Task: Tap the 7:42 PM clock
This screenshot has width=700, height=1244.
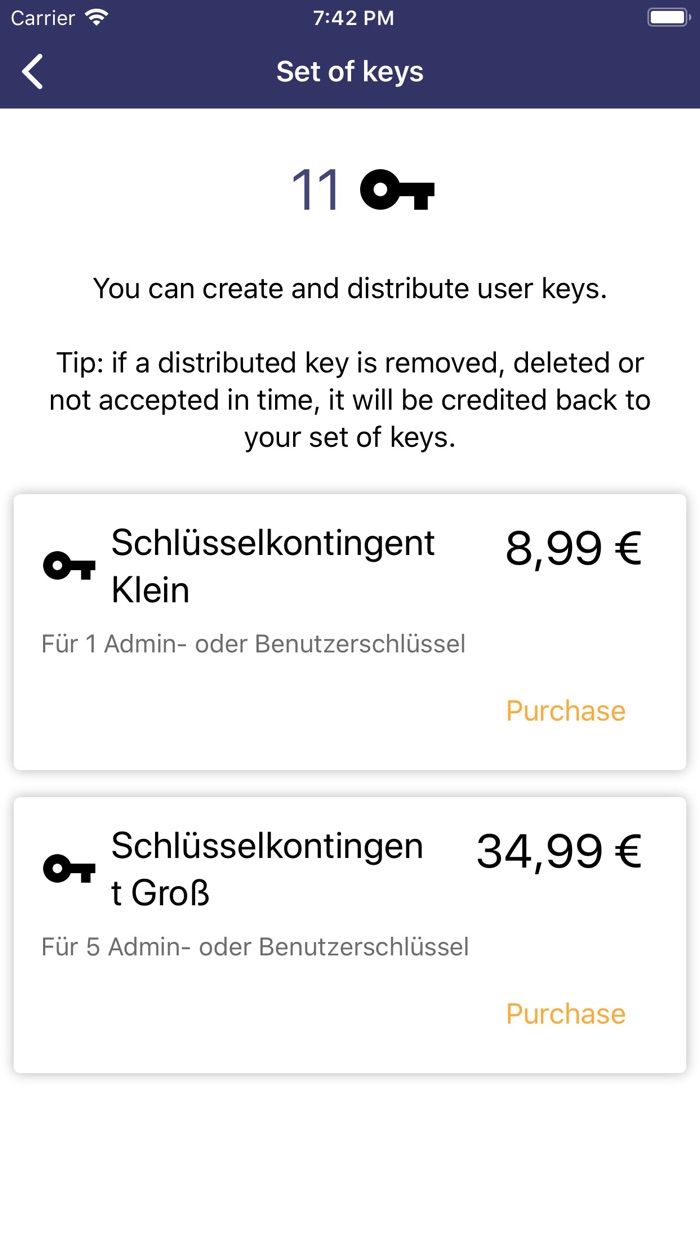Action: (353, 18)
